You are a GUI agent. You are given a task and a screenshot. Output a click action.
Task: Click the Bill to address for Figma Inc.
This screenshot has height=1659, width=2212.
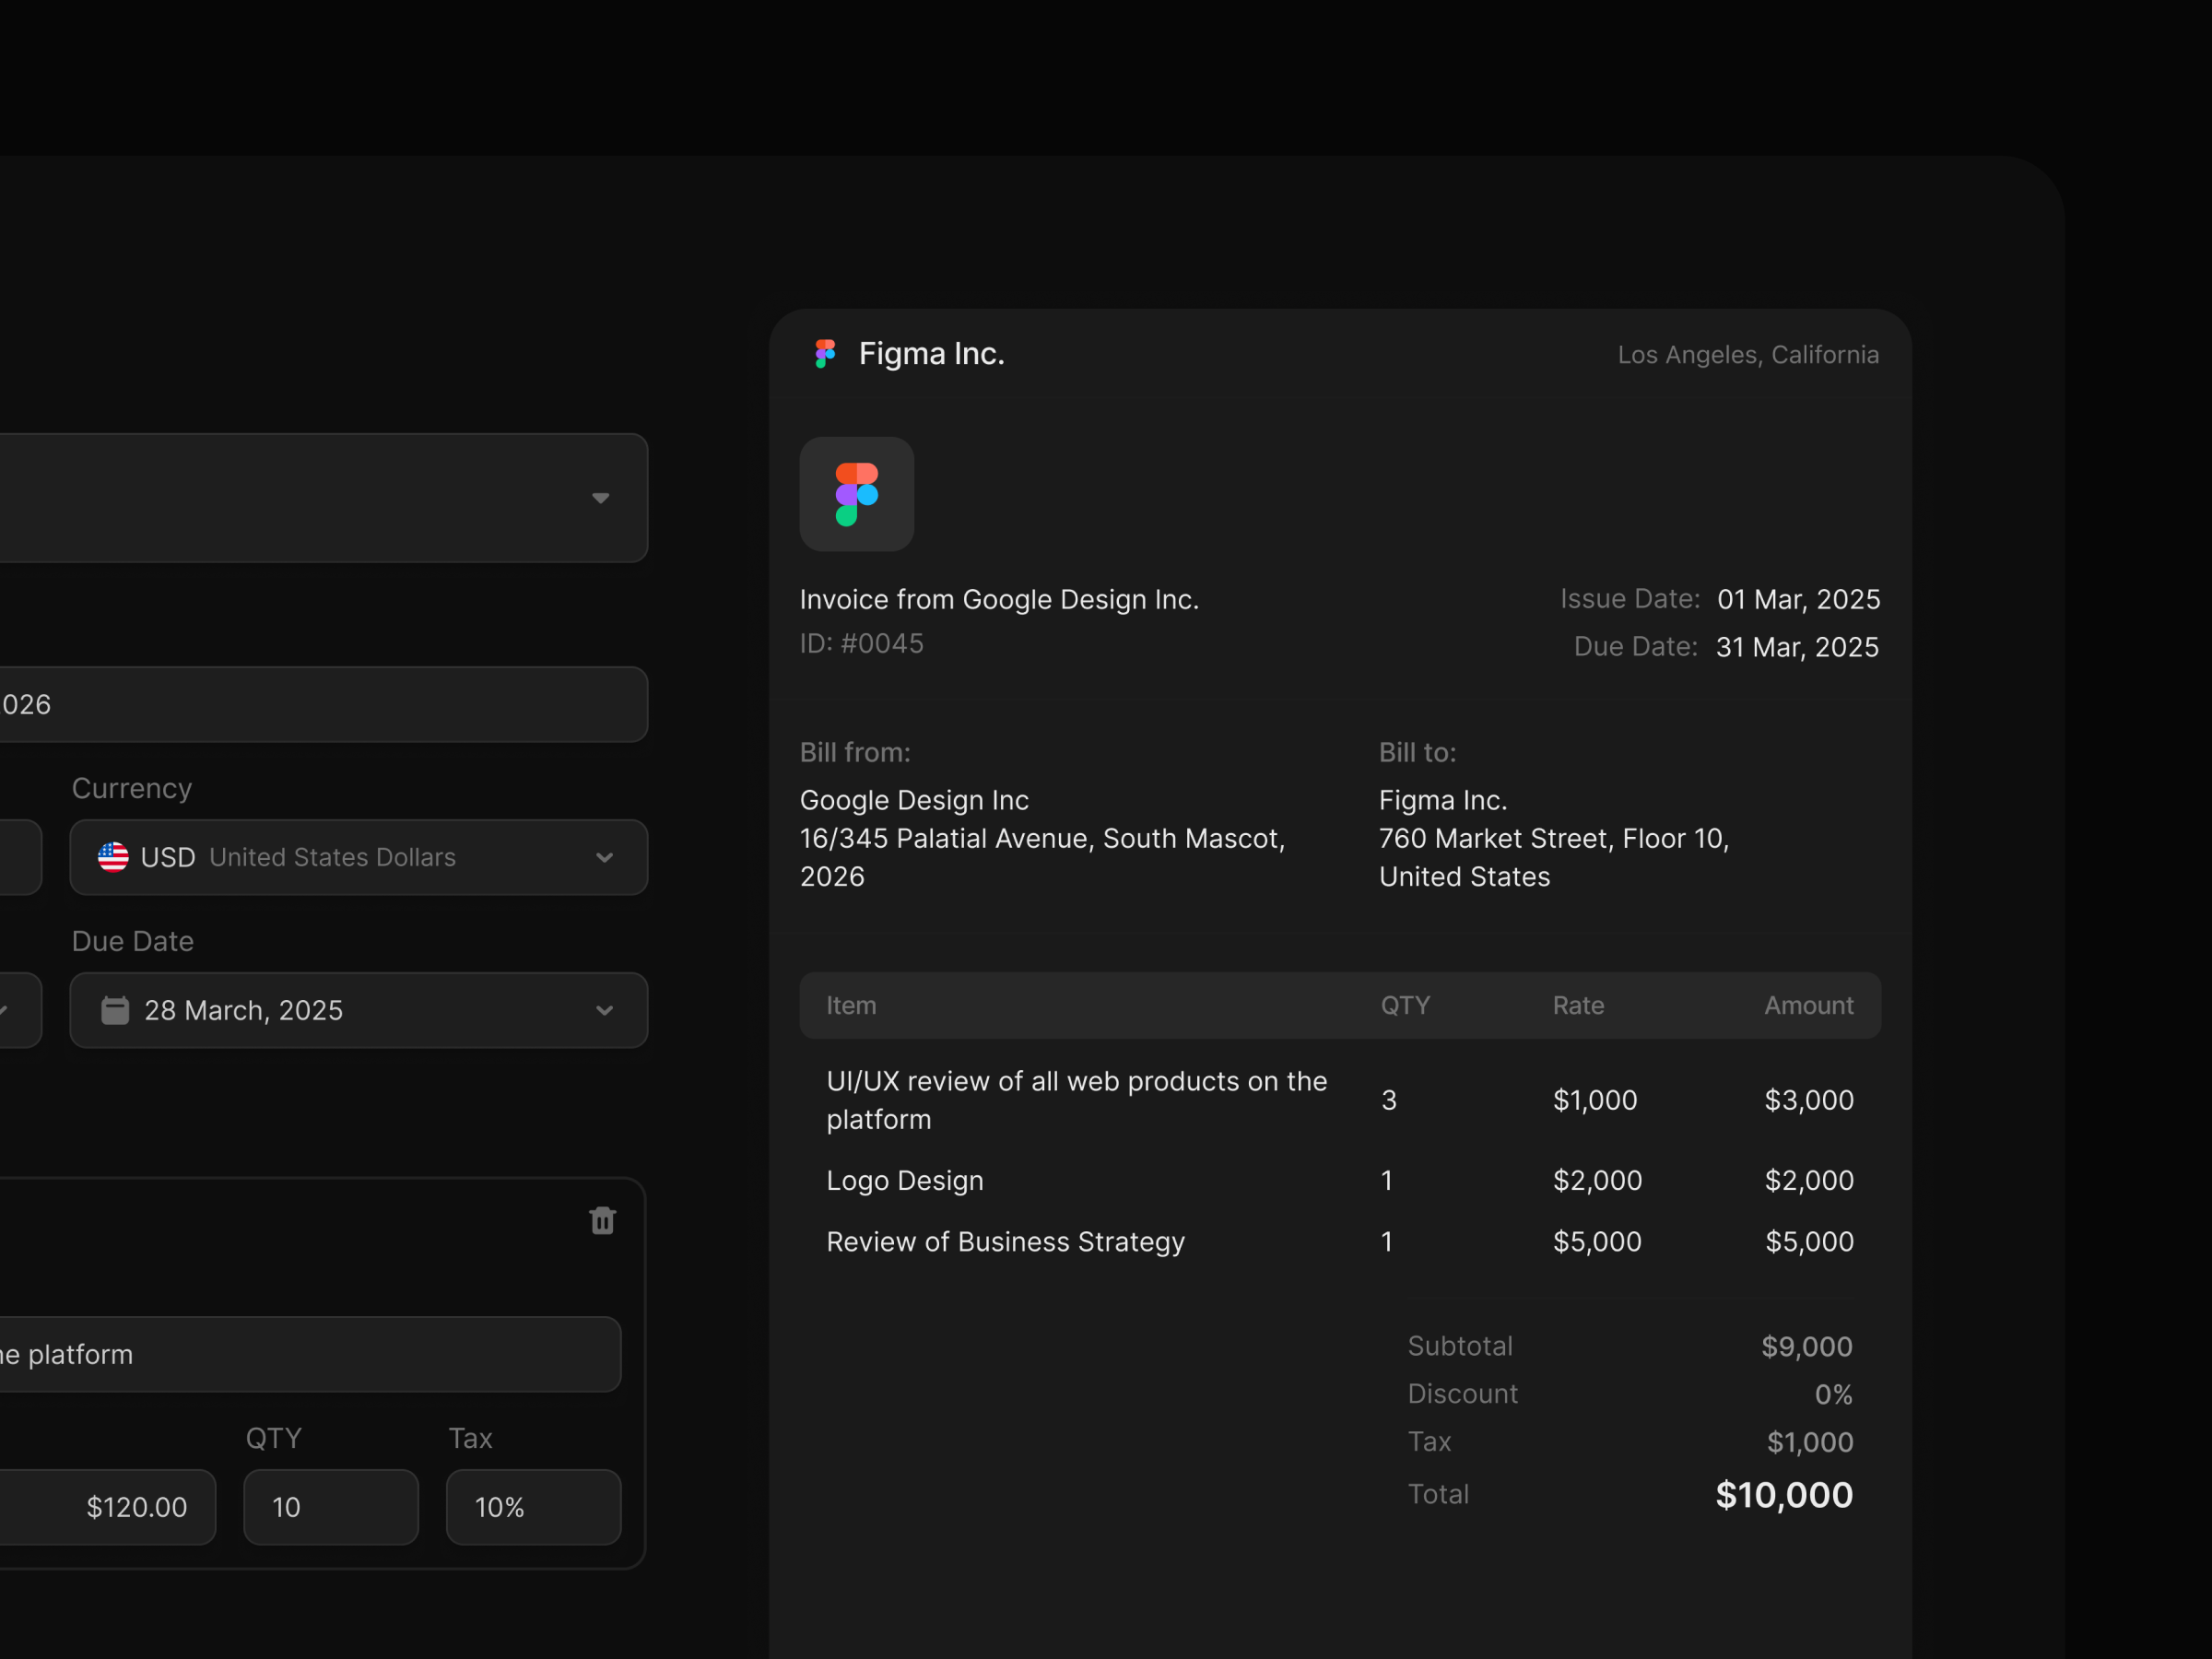(1553, 838)
